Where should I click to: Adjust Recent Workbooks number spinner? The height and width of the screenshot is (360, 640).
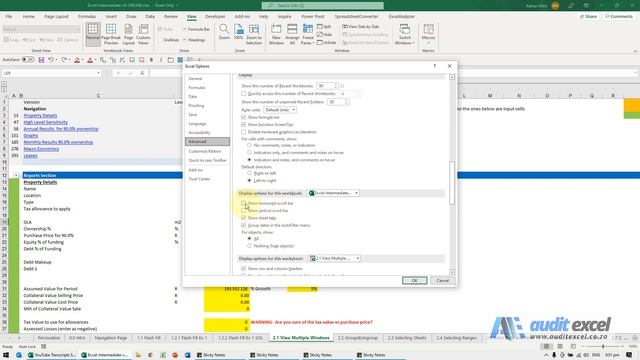(336, 86)
